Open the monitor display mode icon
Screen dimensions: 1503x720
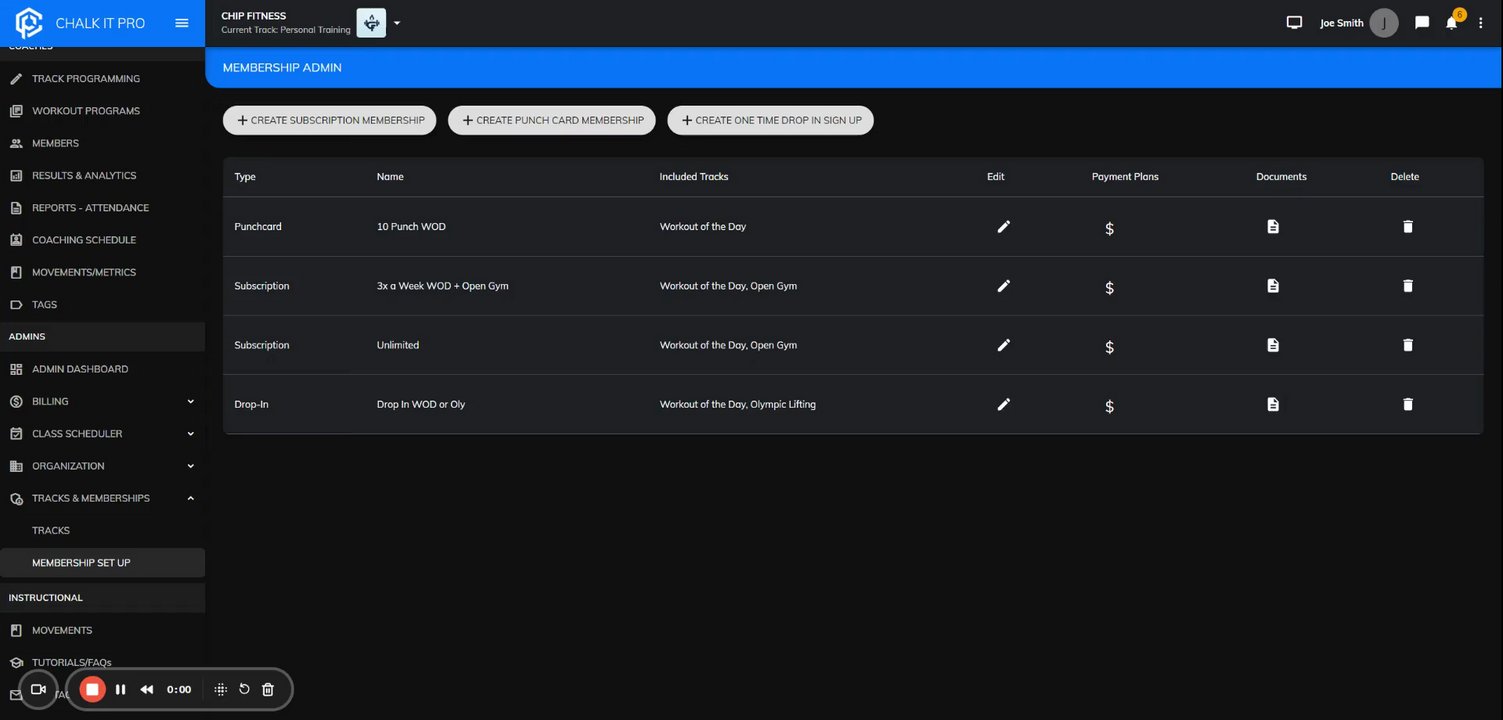pos(1294,23)
